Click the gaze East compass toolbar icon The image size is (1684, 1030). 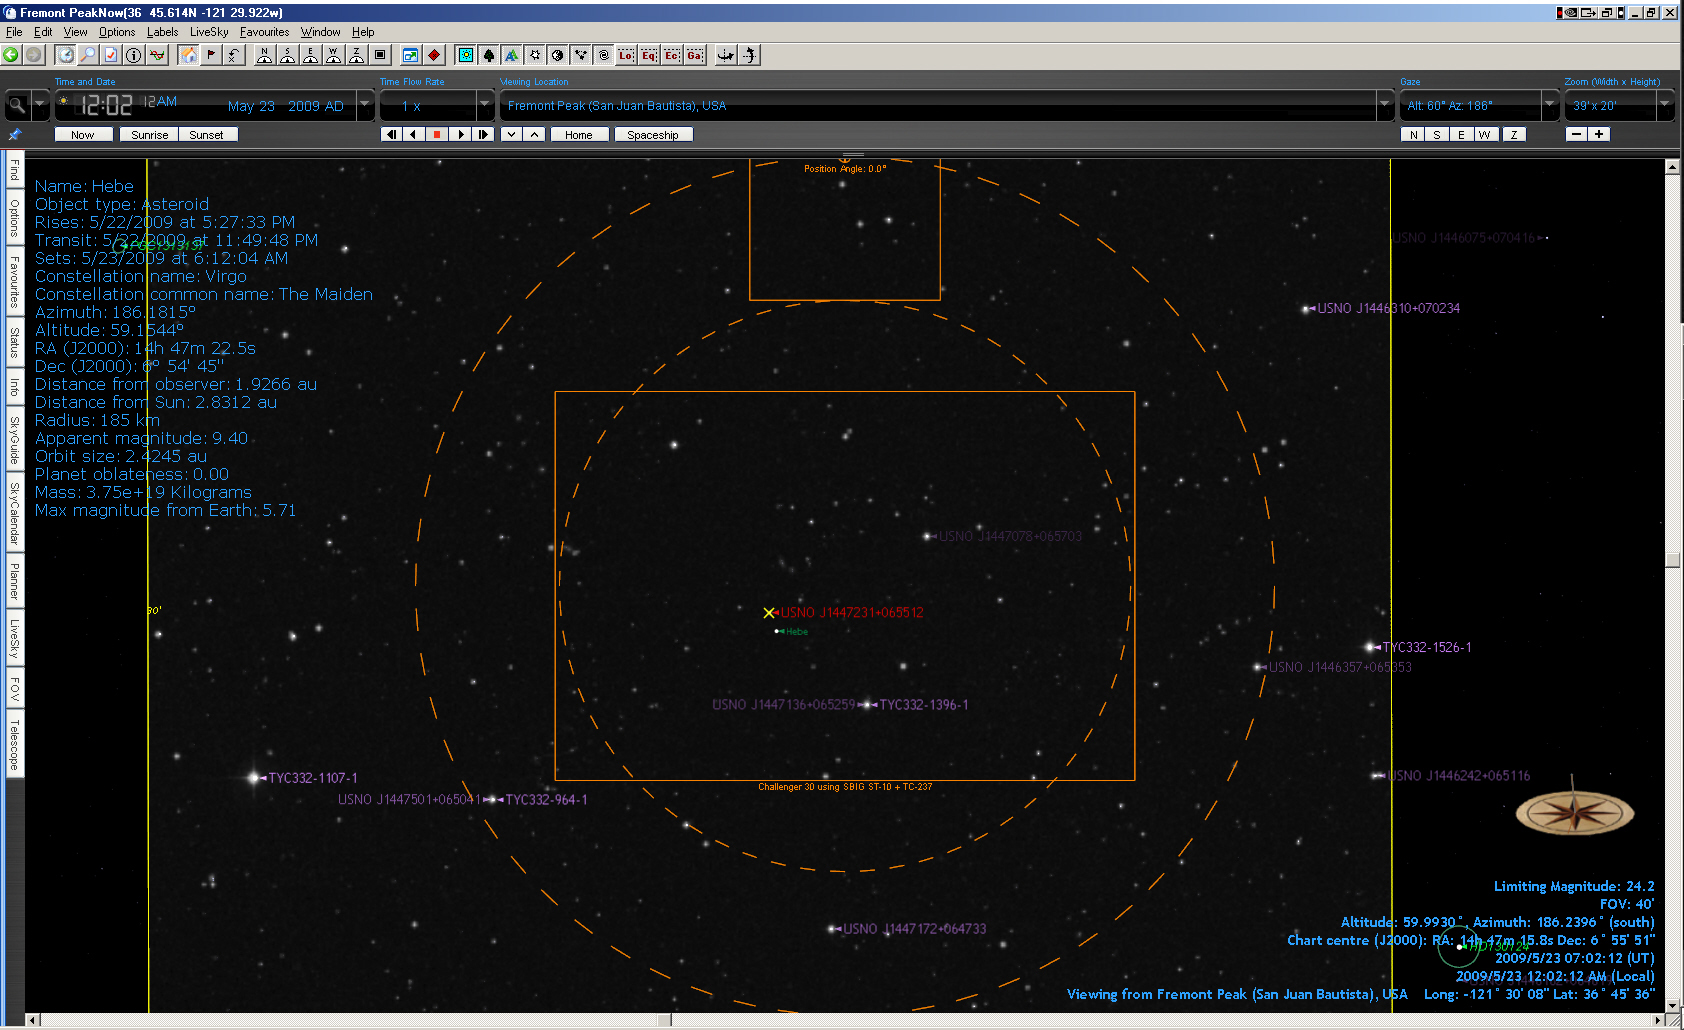click(310, 55)
